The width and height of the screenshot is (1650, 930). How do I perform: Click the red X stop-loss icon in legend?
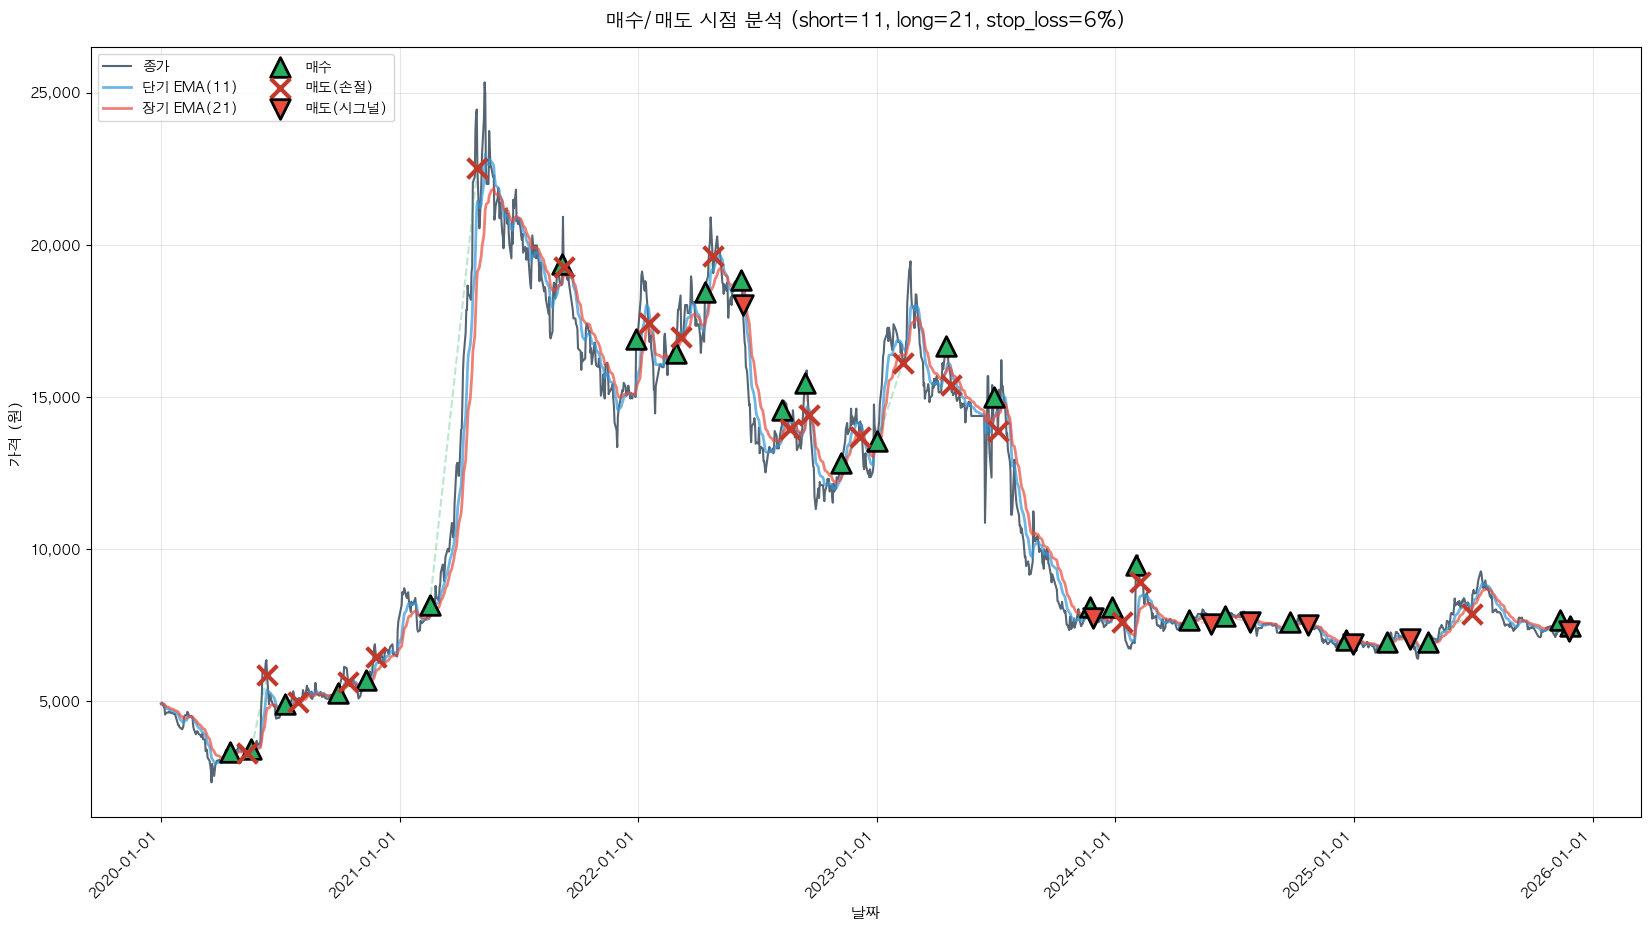[280, 88]
